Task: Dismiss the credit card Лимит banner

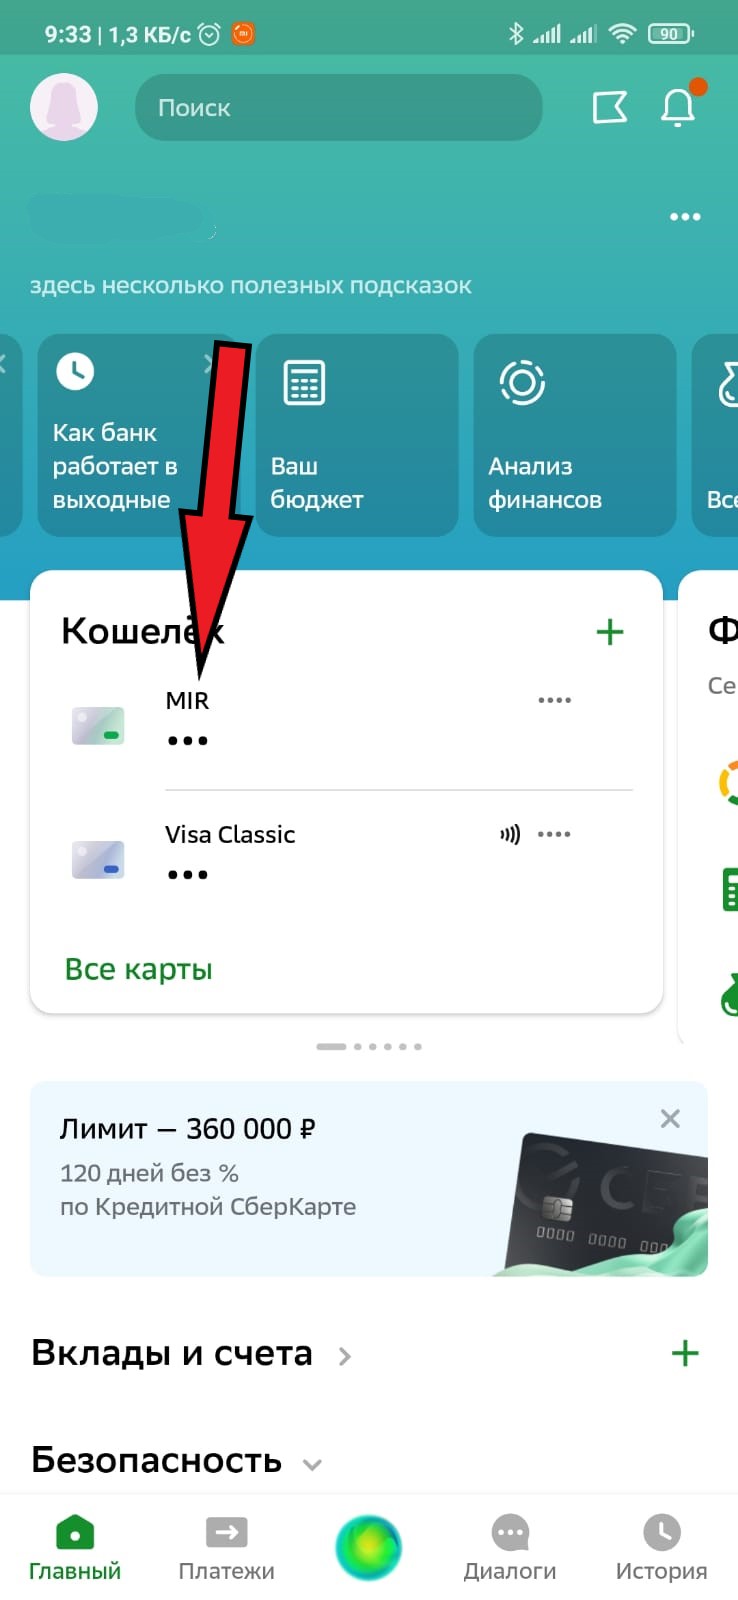Action: click(670, 1118)
